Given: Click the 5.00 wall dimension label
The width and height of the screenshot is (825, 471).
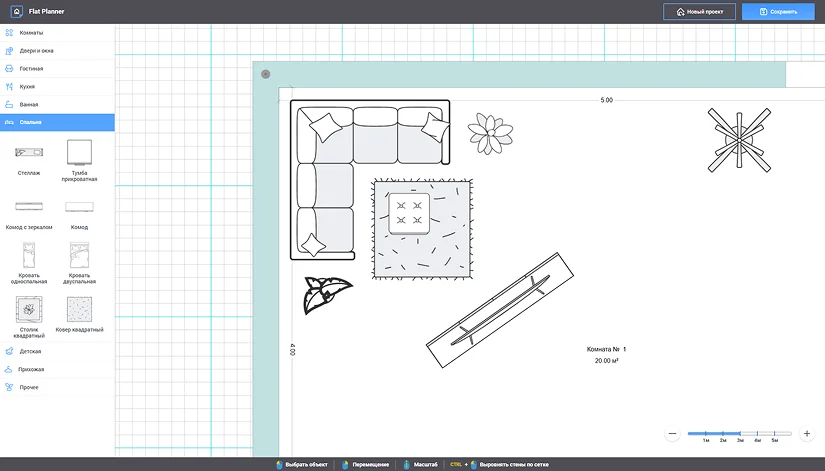Looking at the screenshot, I should coord(606,100).
